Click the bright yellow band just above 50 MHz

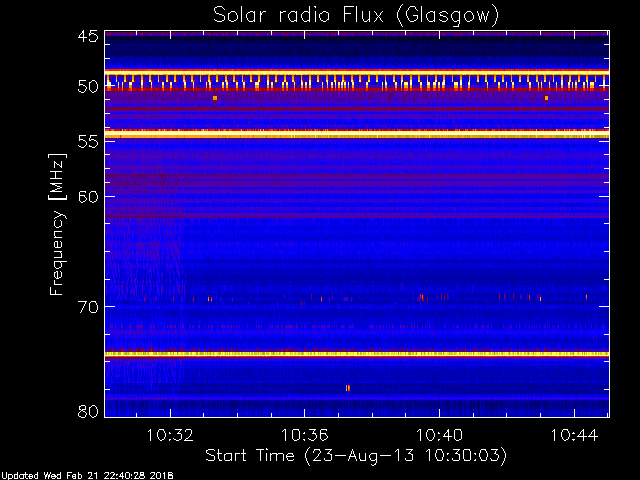click(x=356, y=73)
